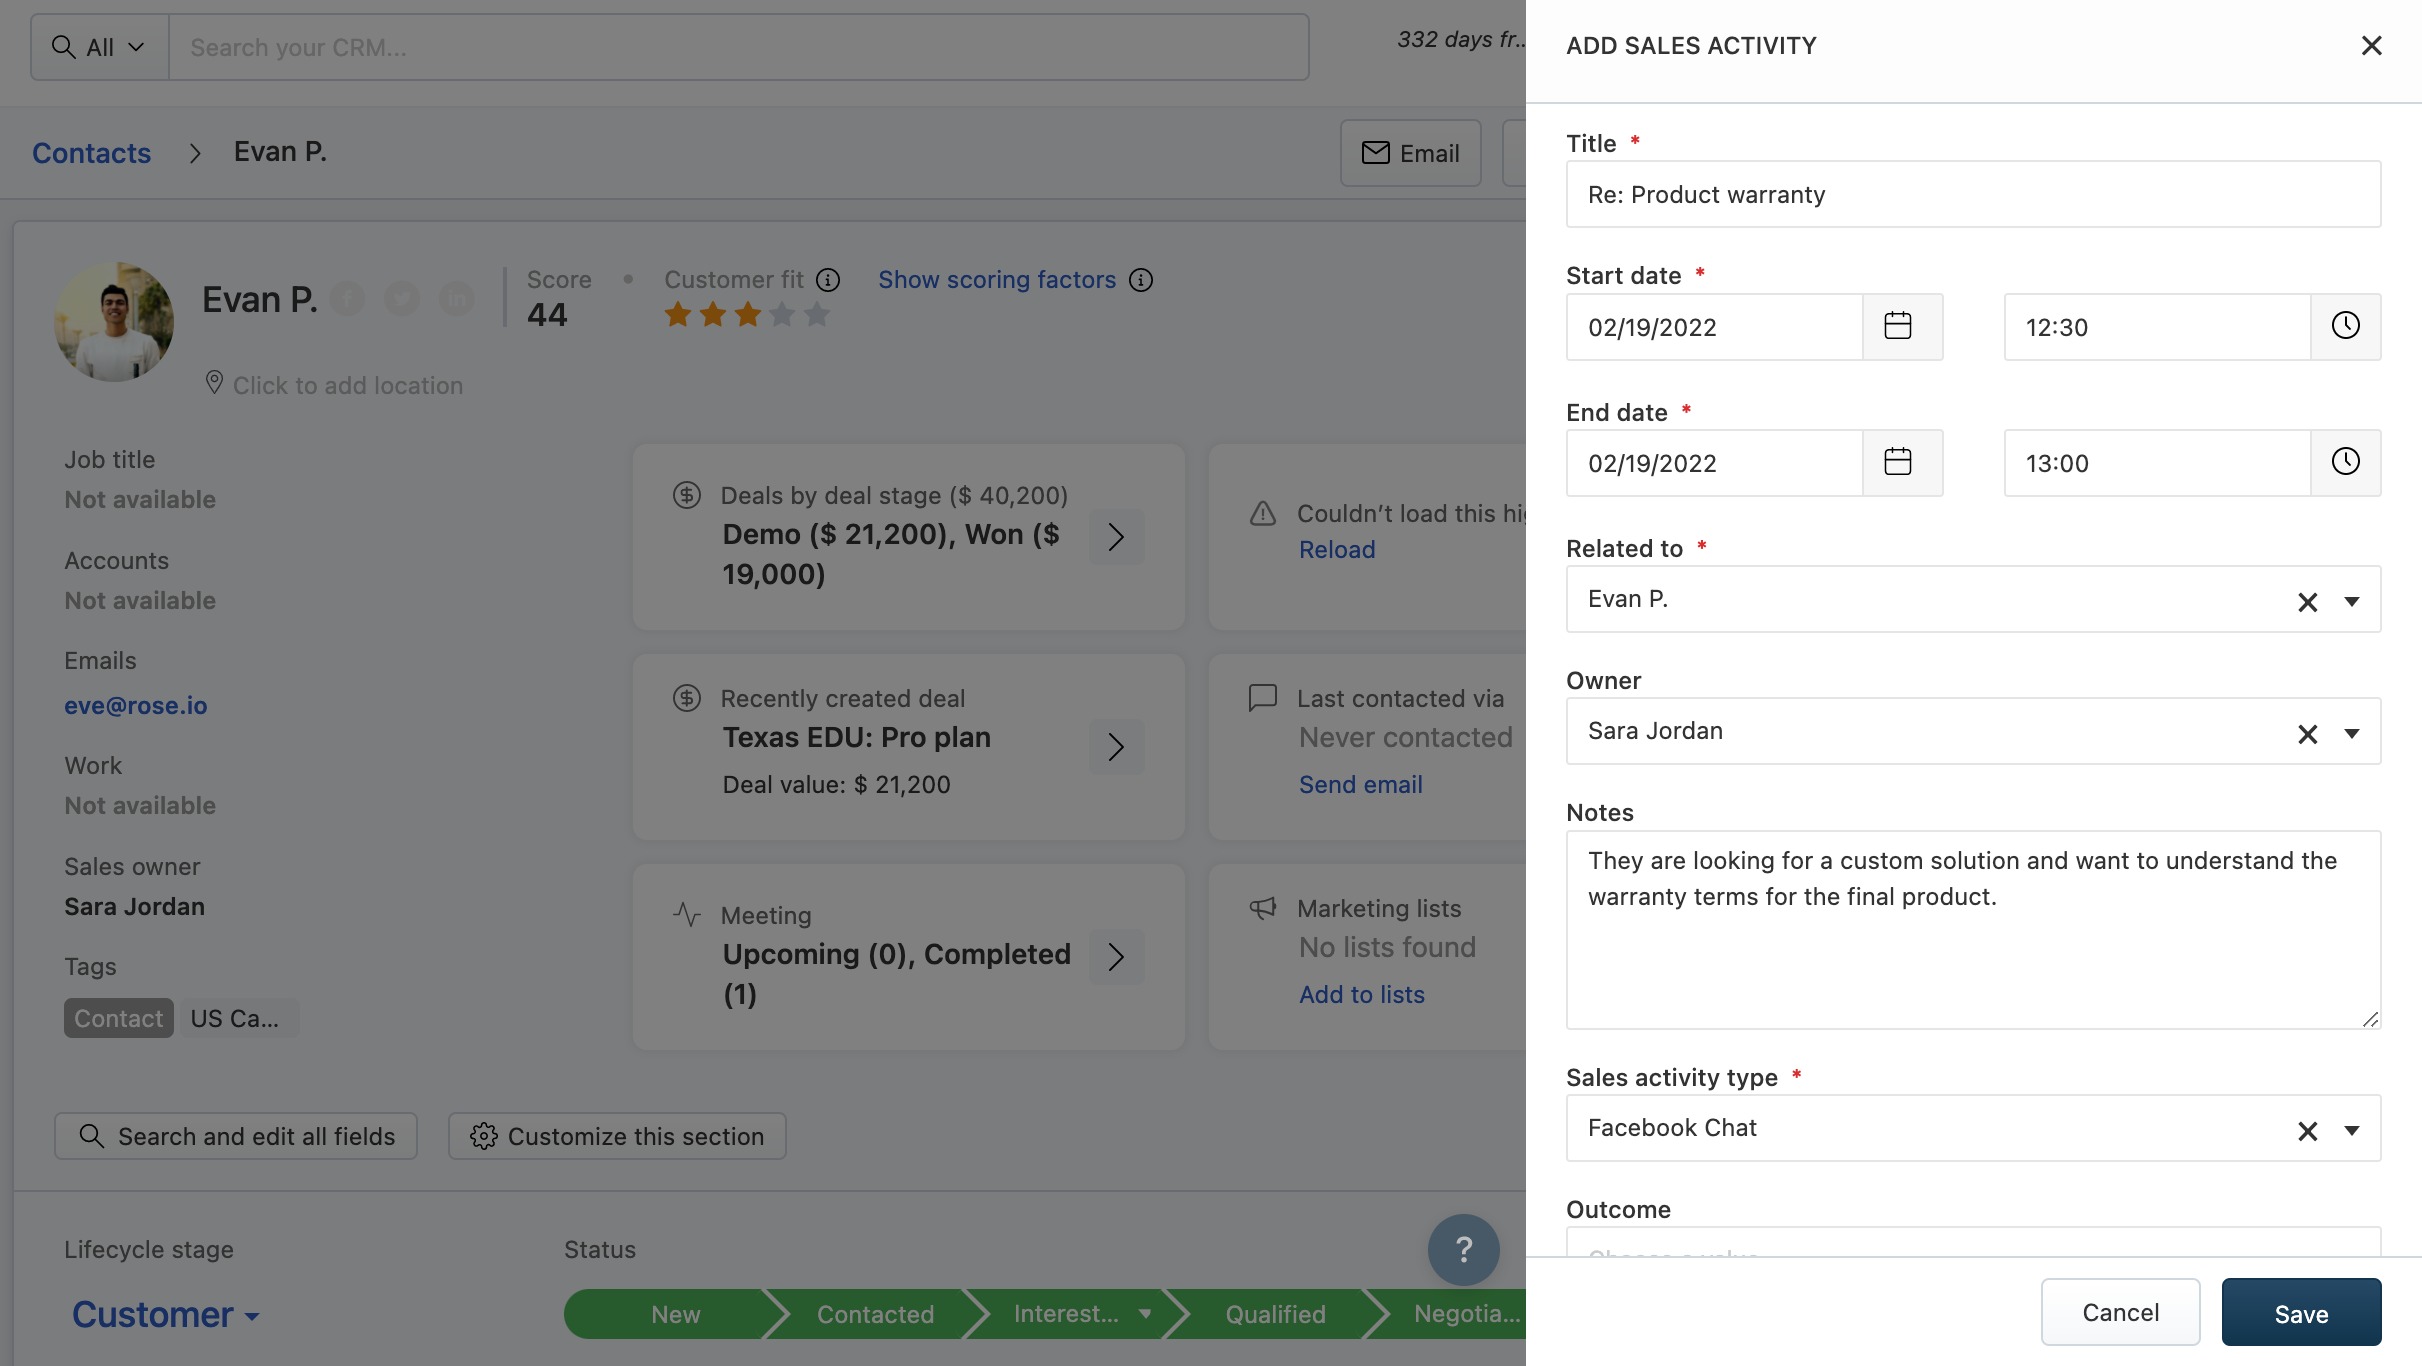
Task: Edit the start time 12:30 field
Action: (2157, 327)
